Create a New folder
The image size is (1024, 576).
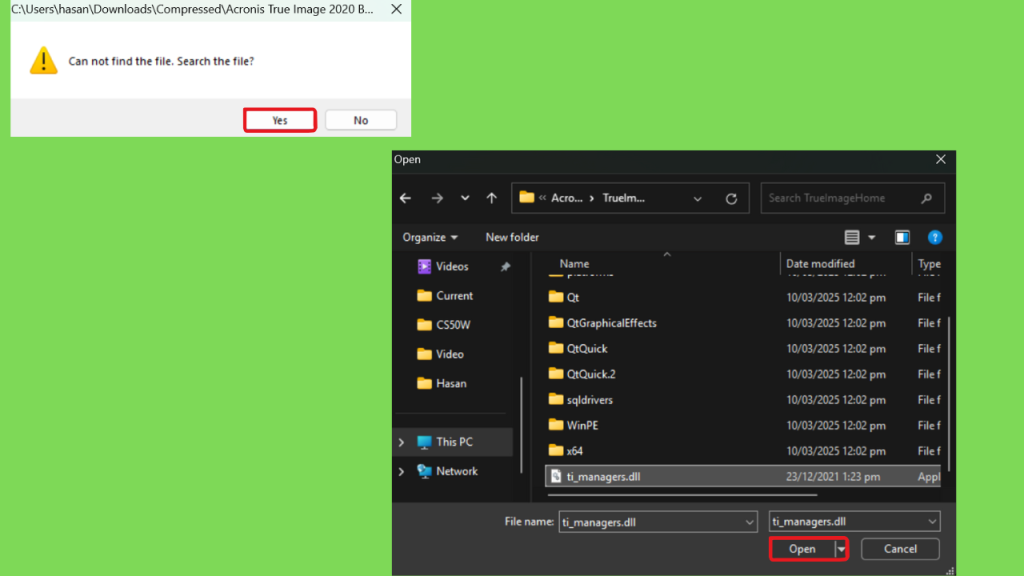[512, 237]
